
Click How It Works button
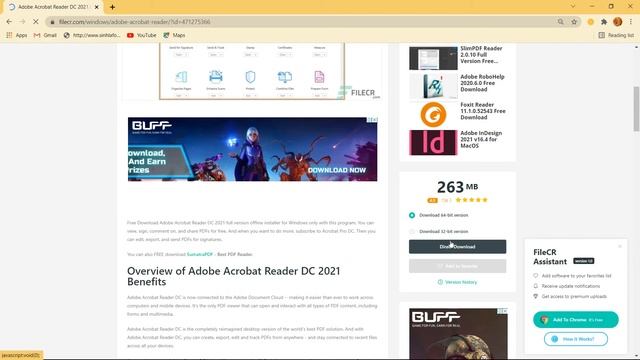tap(576, 339)
